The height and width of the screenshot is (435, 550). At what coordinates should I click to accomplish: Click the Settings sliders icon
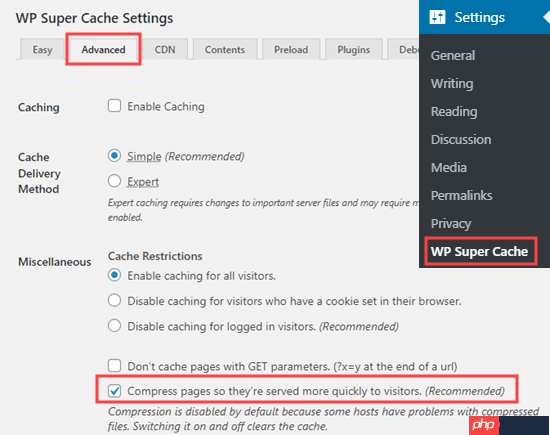pos(437,17)
